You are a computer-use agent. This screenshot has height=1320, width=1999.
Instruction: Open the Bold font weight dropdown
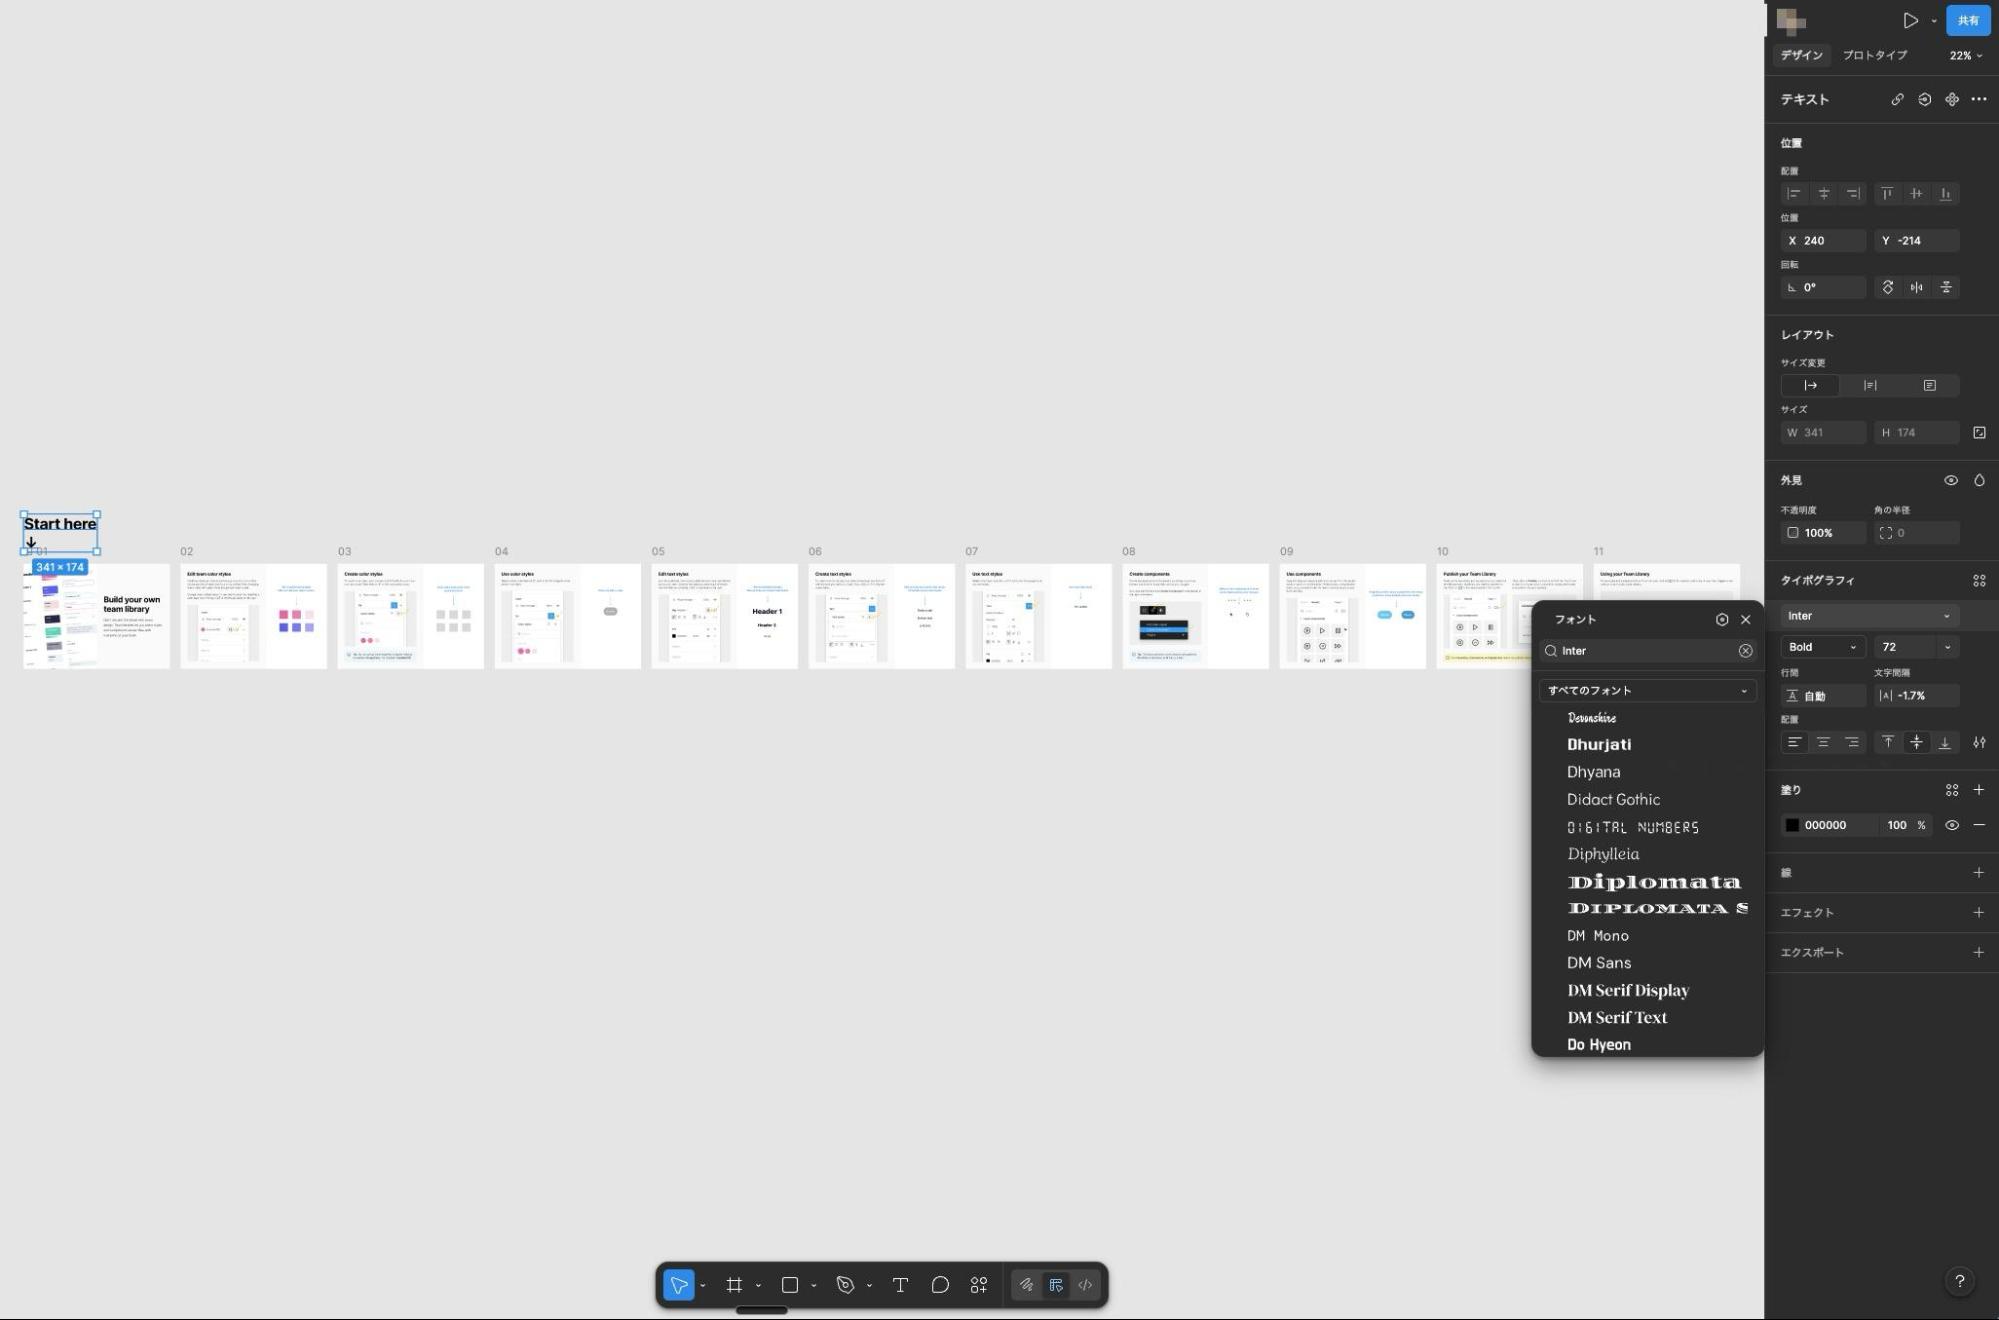1822,647
